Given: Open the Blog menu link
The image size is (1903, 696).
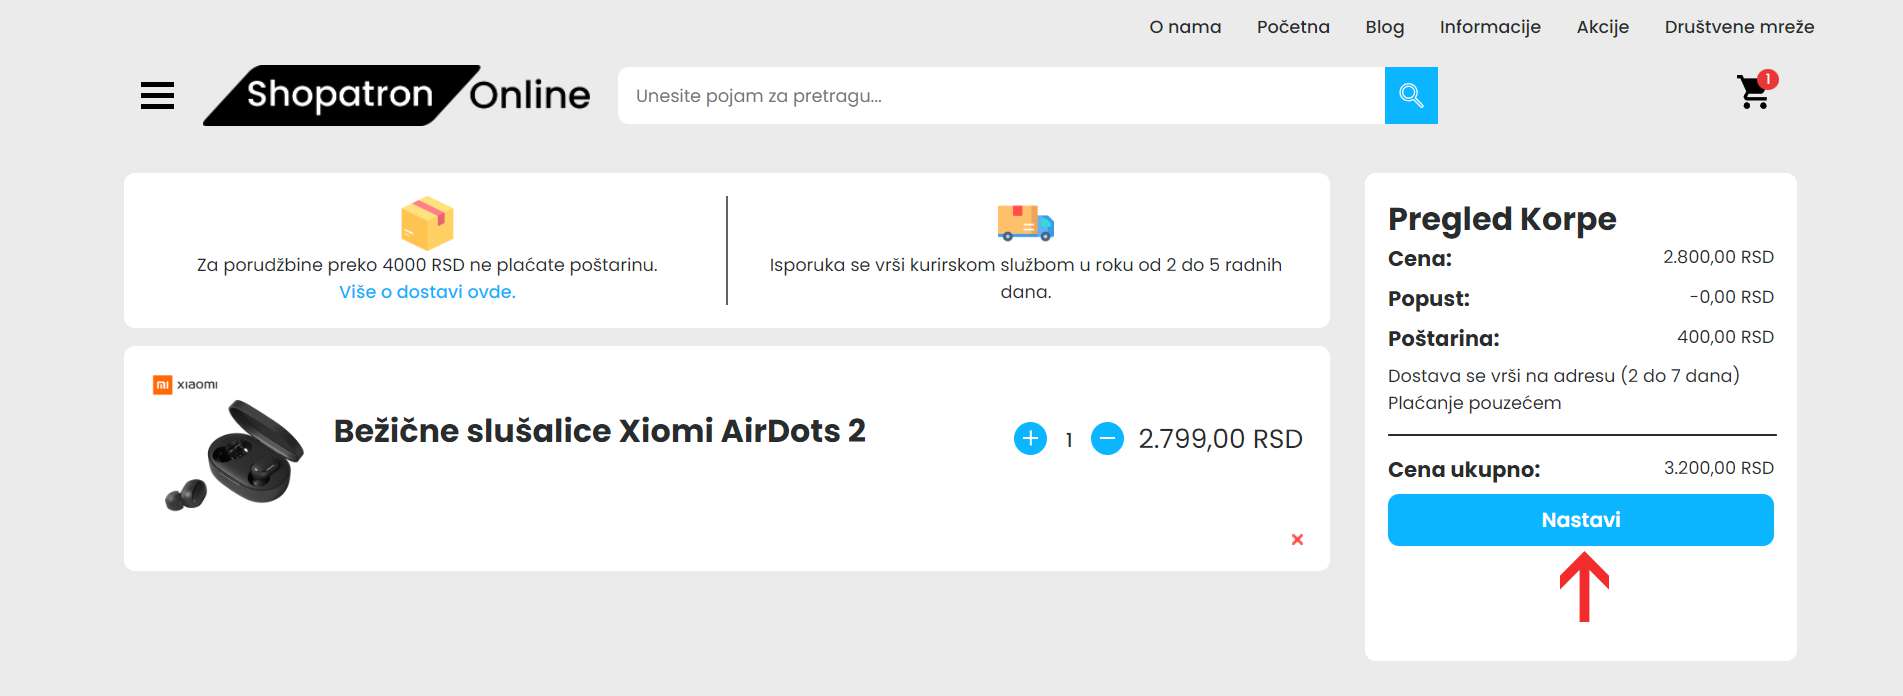Looking at the screenshot, I should [x=1384, y=27].
